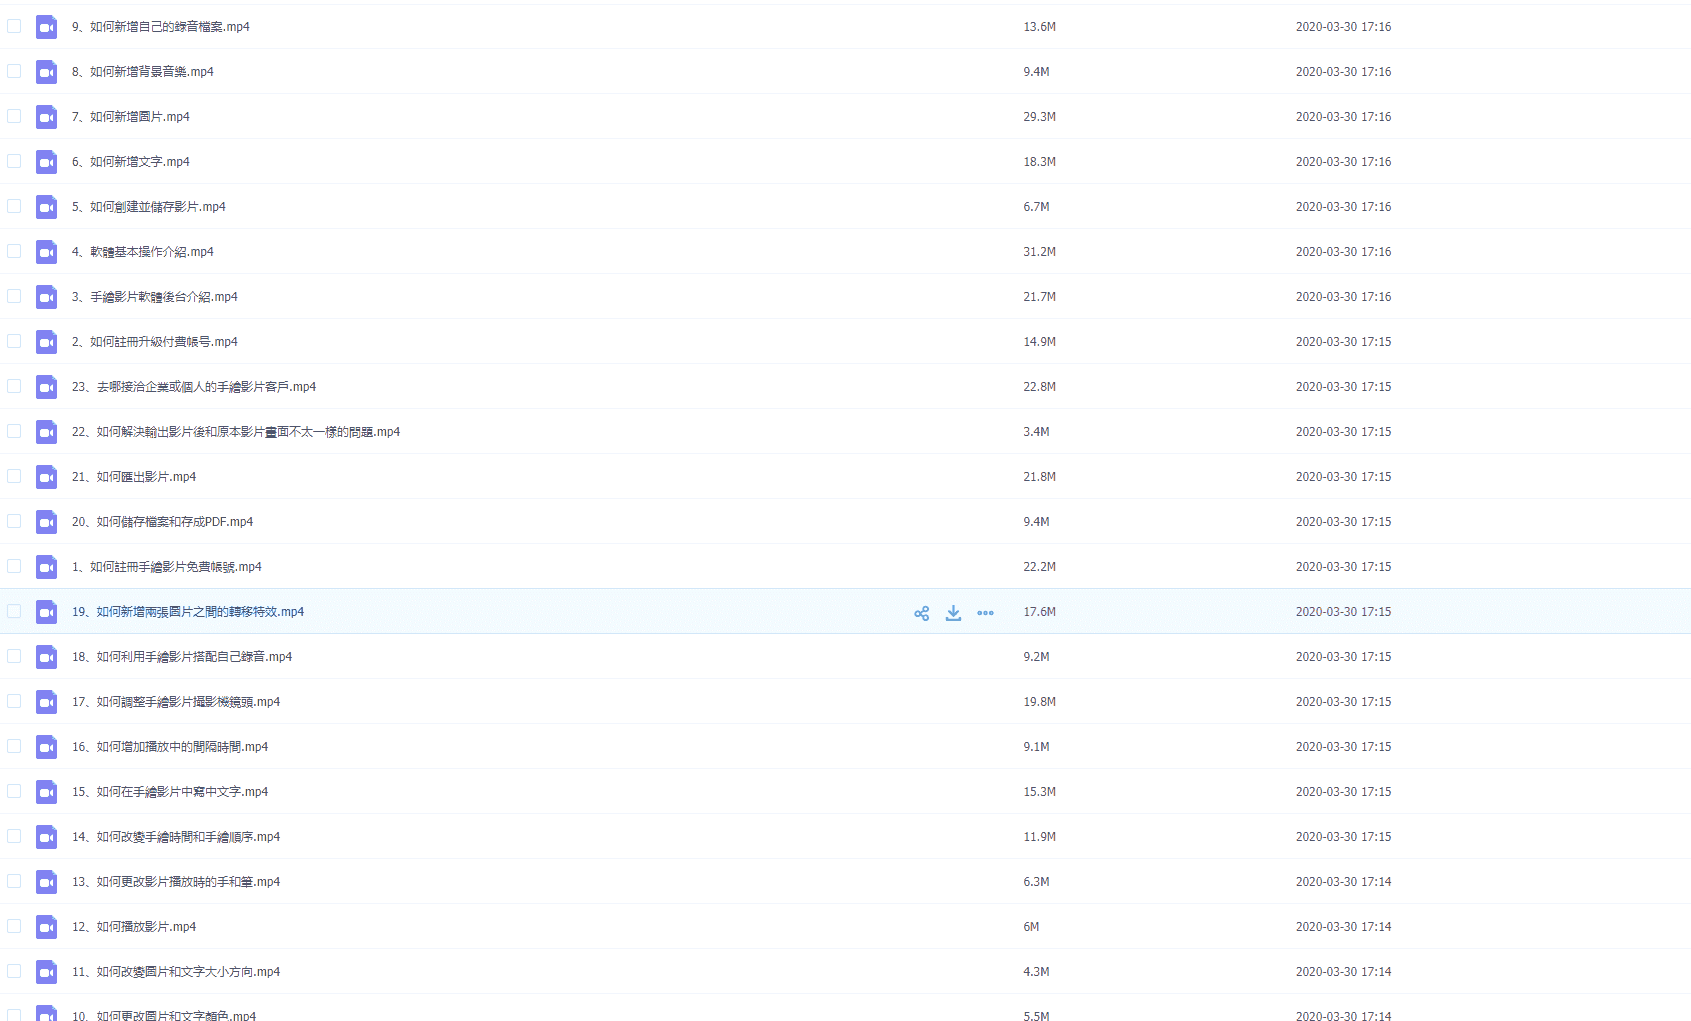Screen dimensions: 1691x1021
Task: Click the share icon on row 19
Action: pyautogui.click(x=921, y=613)
